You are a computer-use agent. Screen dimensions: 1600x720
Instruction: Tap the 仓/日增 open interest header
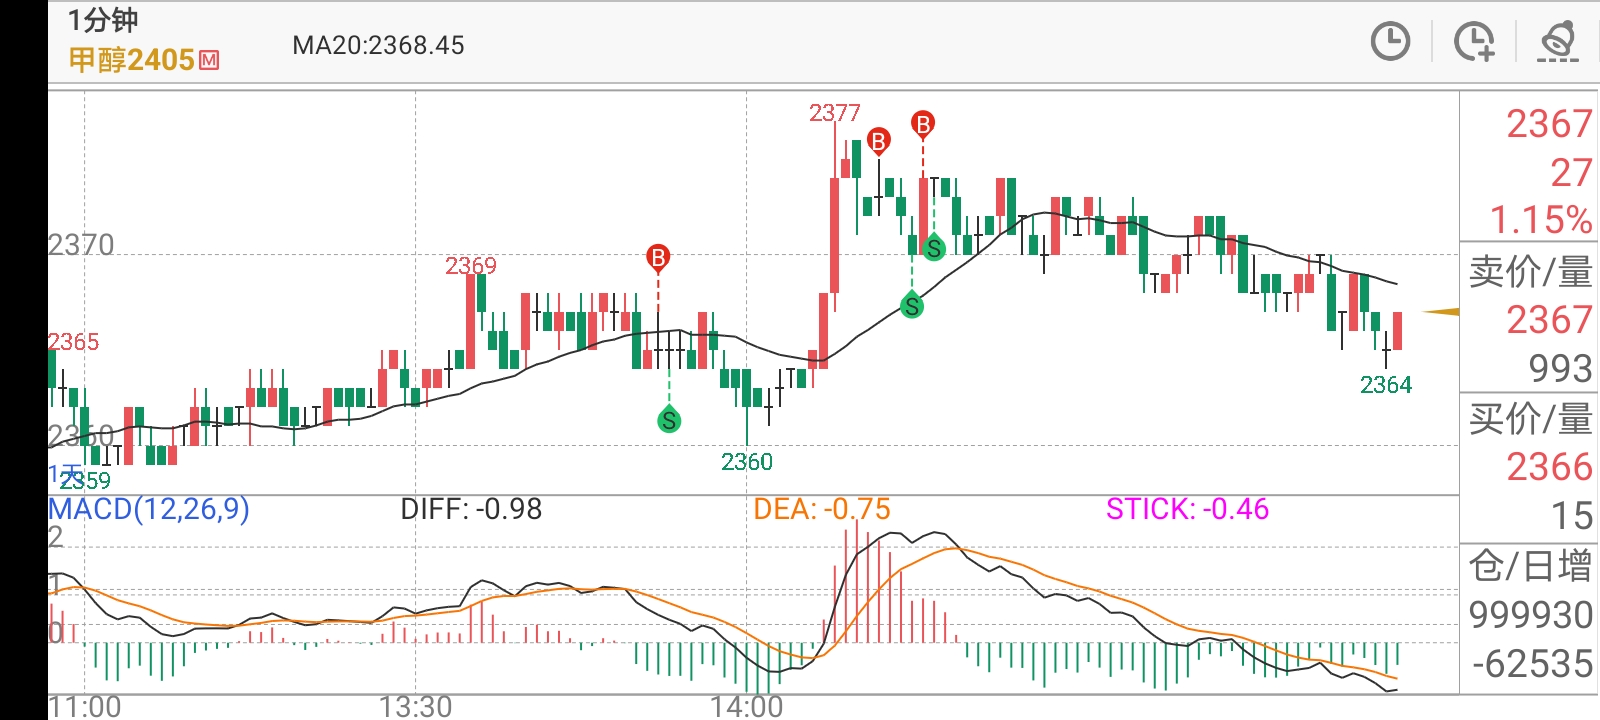(x=1530, y=566)
